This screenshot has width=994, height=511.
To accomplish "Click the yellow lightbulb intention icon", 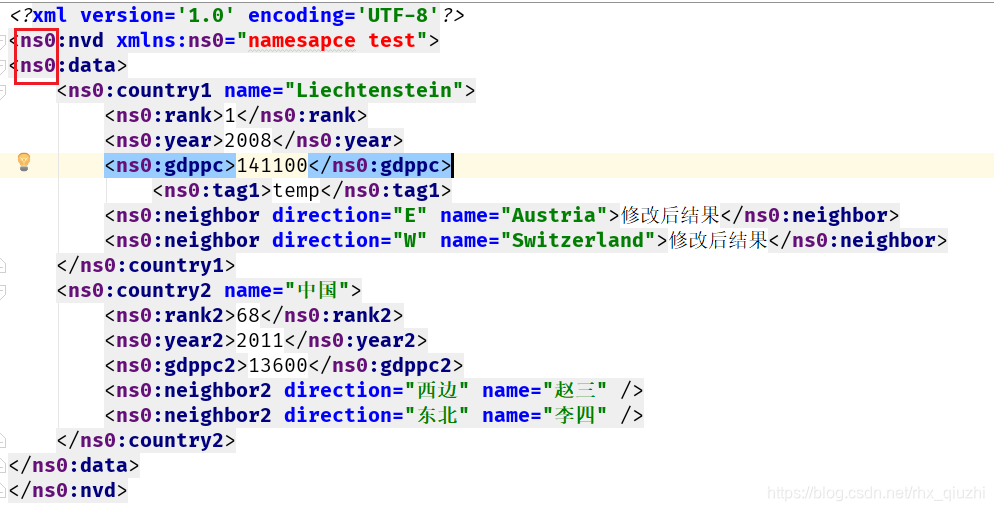I will pyautogui.click(x=23, y=162).
